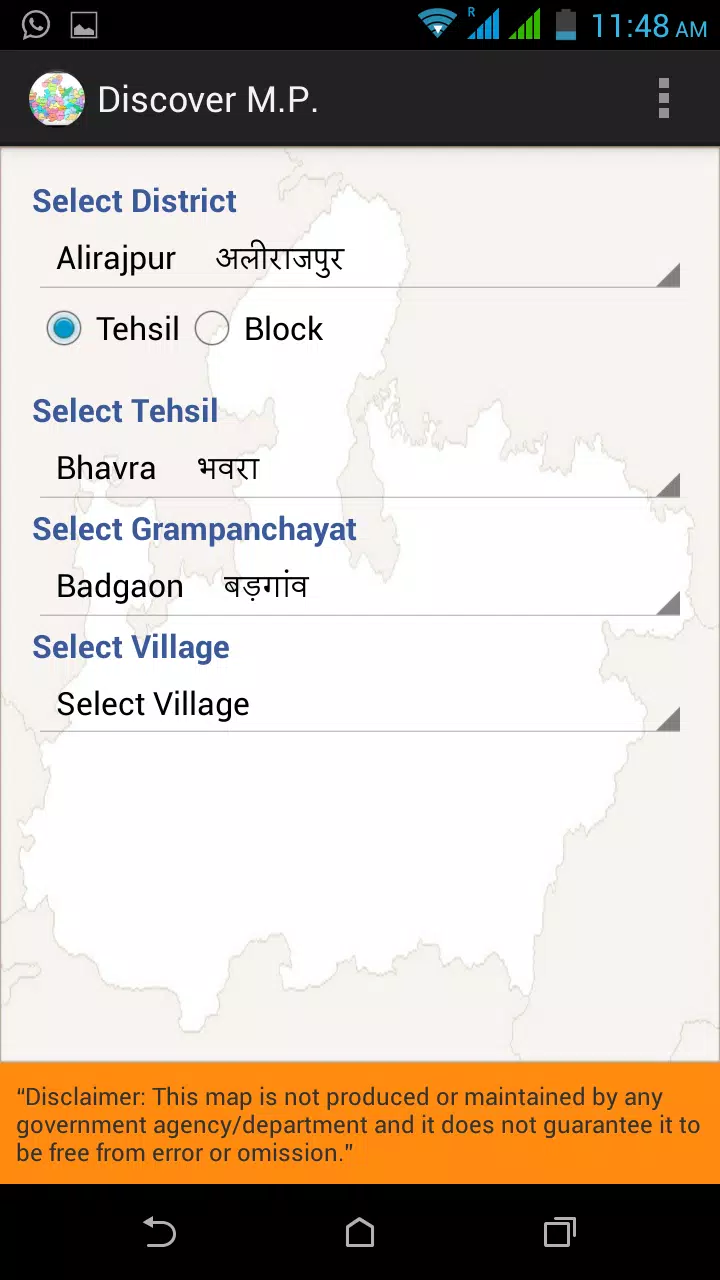The image size is (720, 1280).
Task: Open the three-dot overflow menu
Action: pos(663,99)
